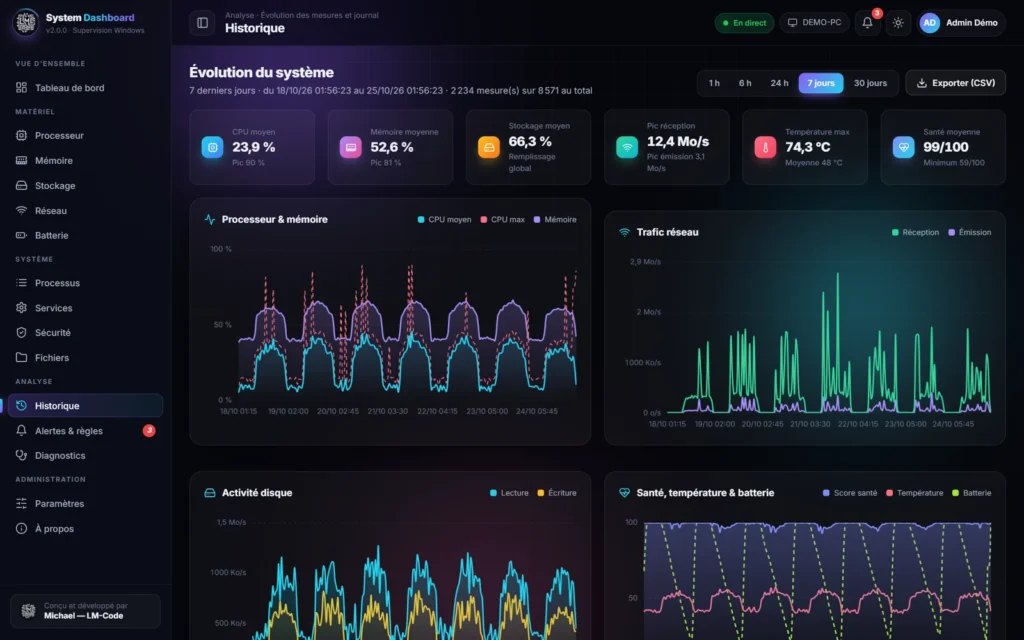Select the 1 h time range

point(714,83)
